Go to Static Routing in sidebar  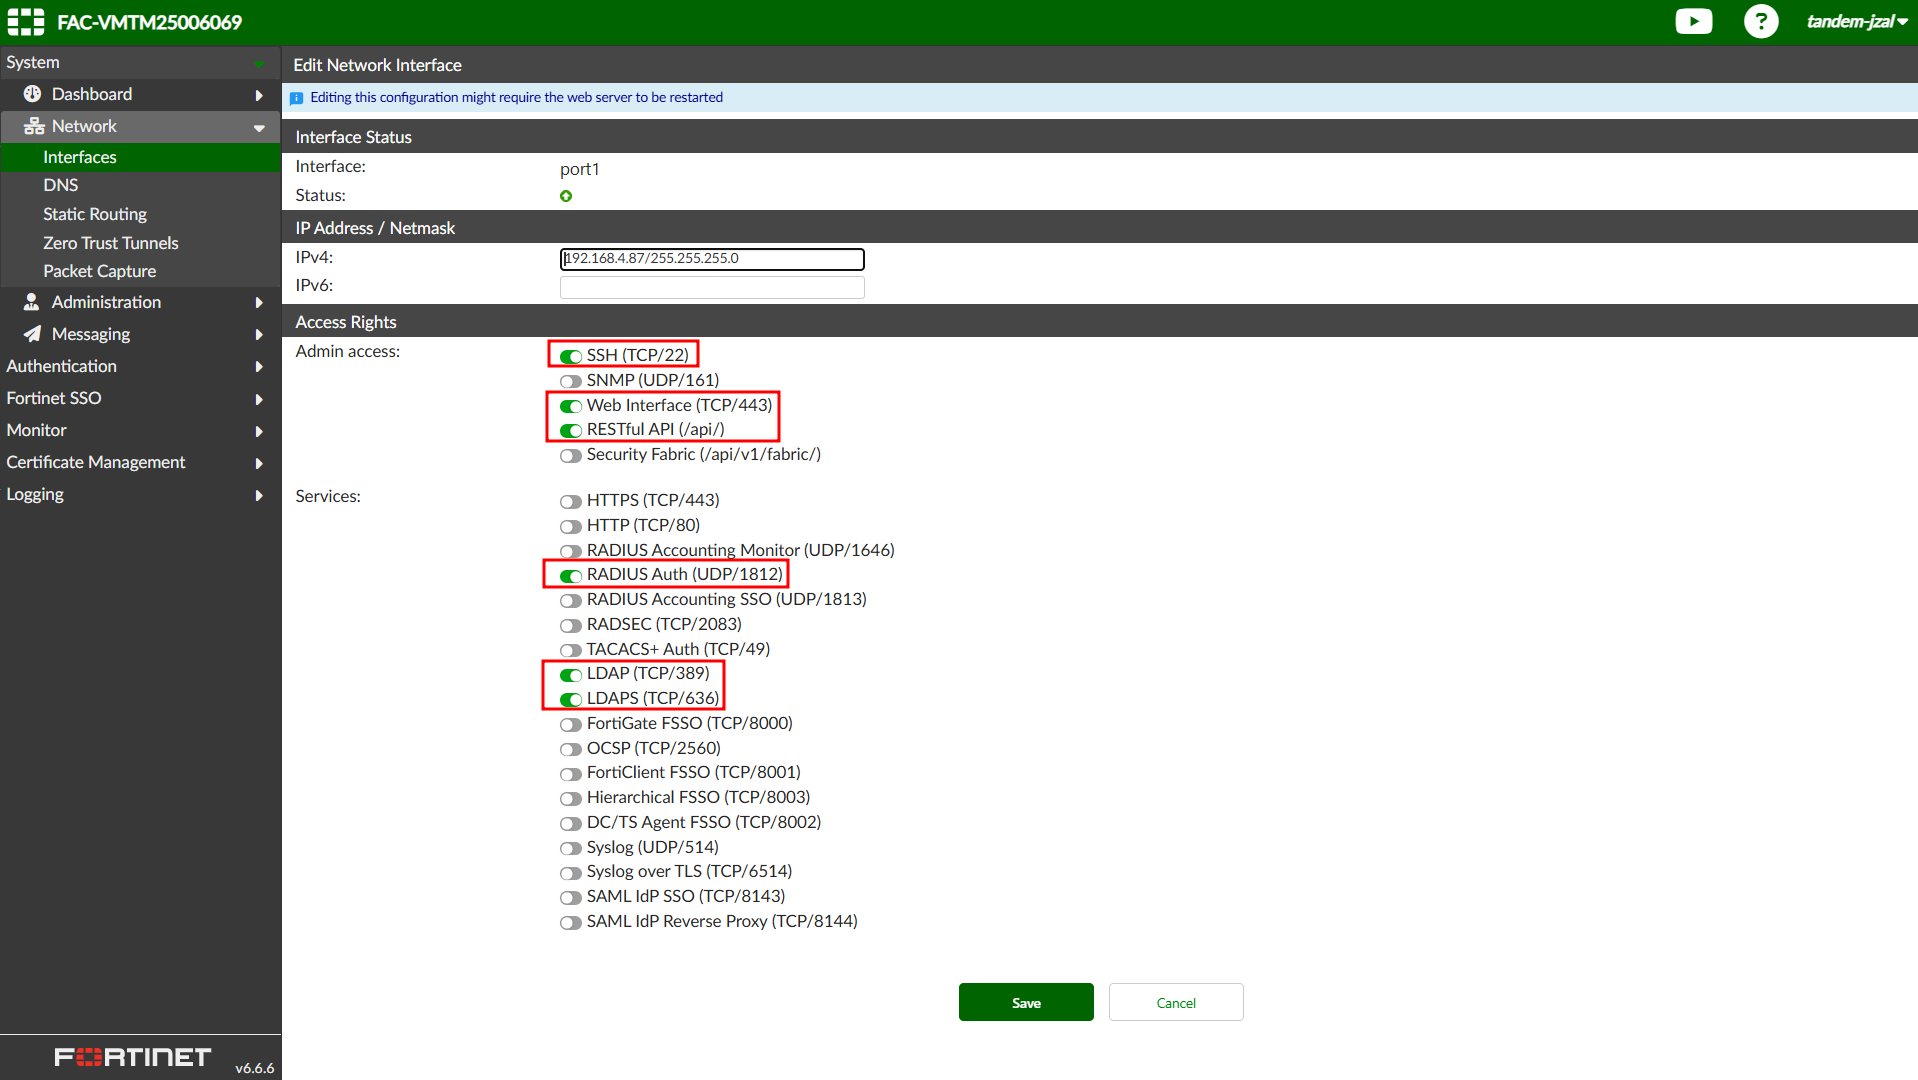(x=95, y=214)
